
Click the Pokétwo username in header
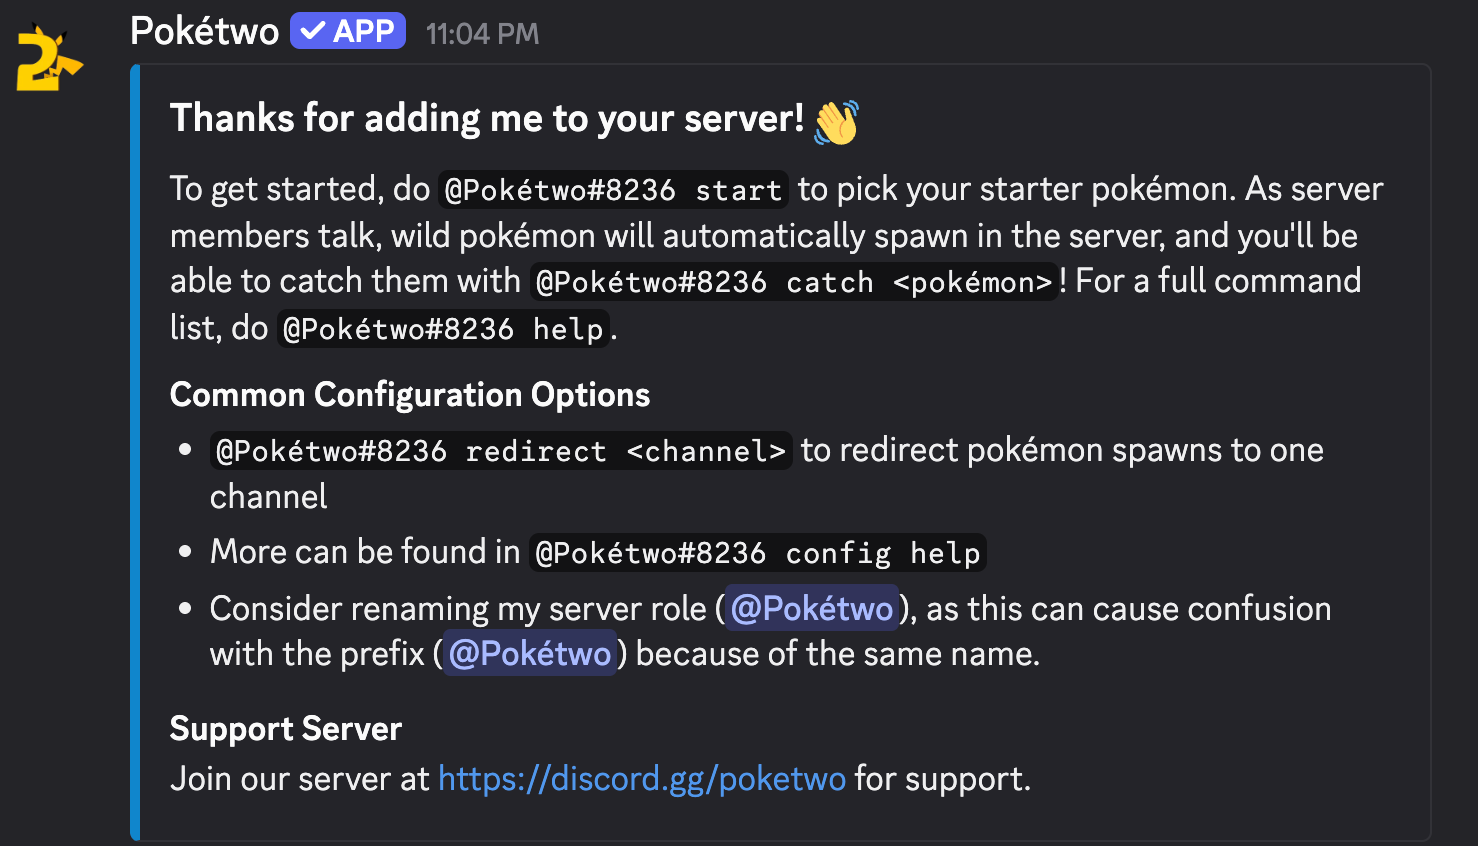click(204, 32)
